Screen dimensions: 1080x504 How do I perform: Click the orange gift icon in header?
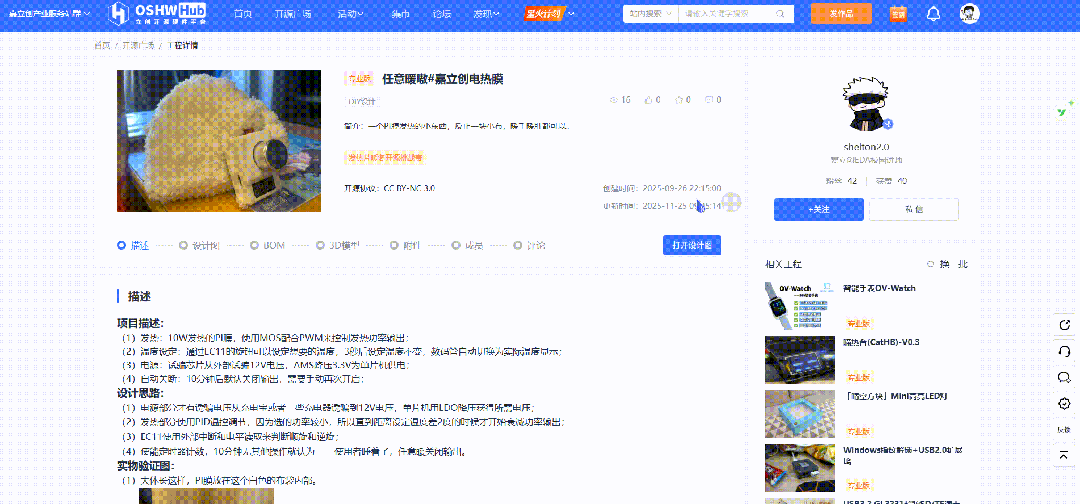898,14
